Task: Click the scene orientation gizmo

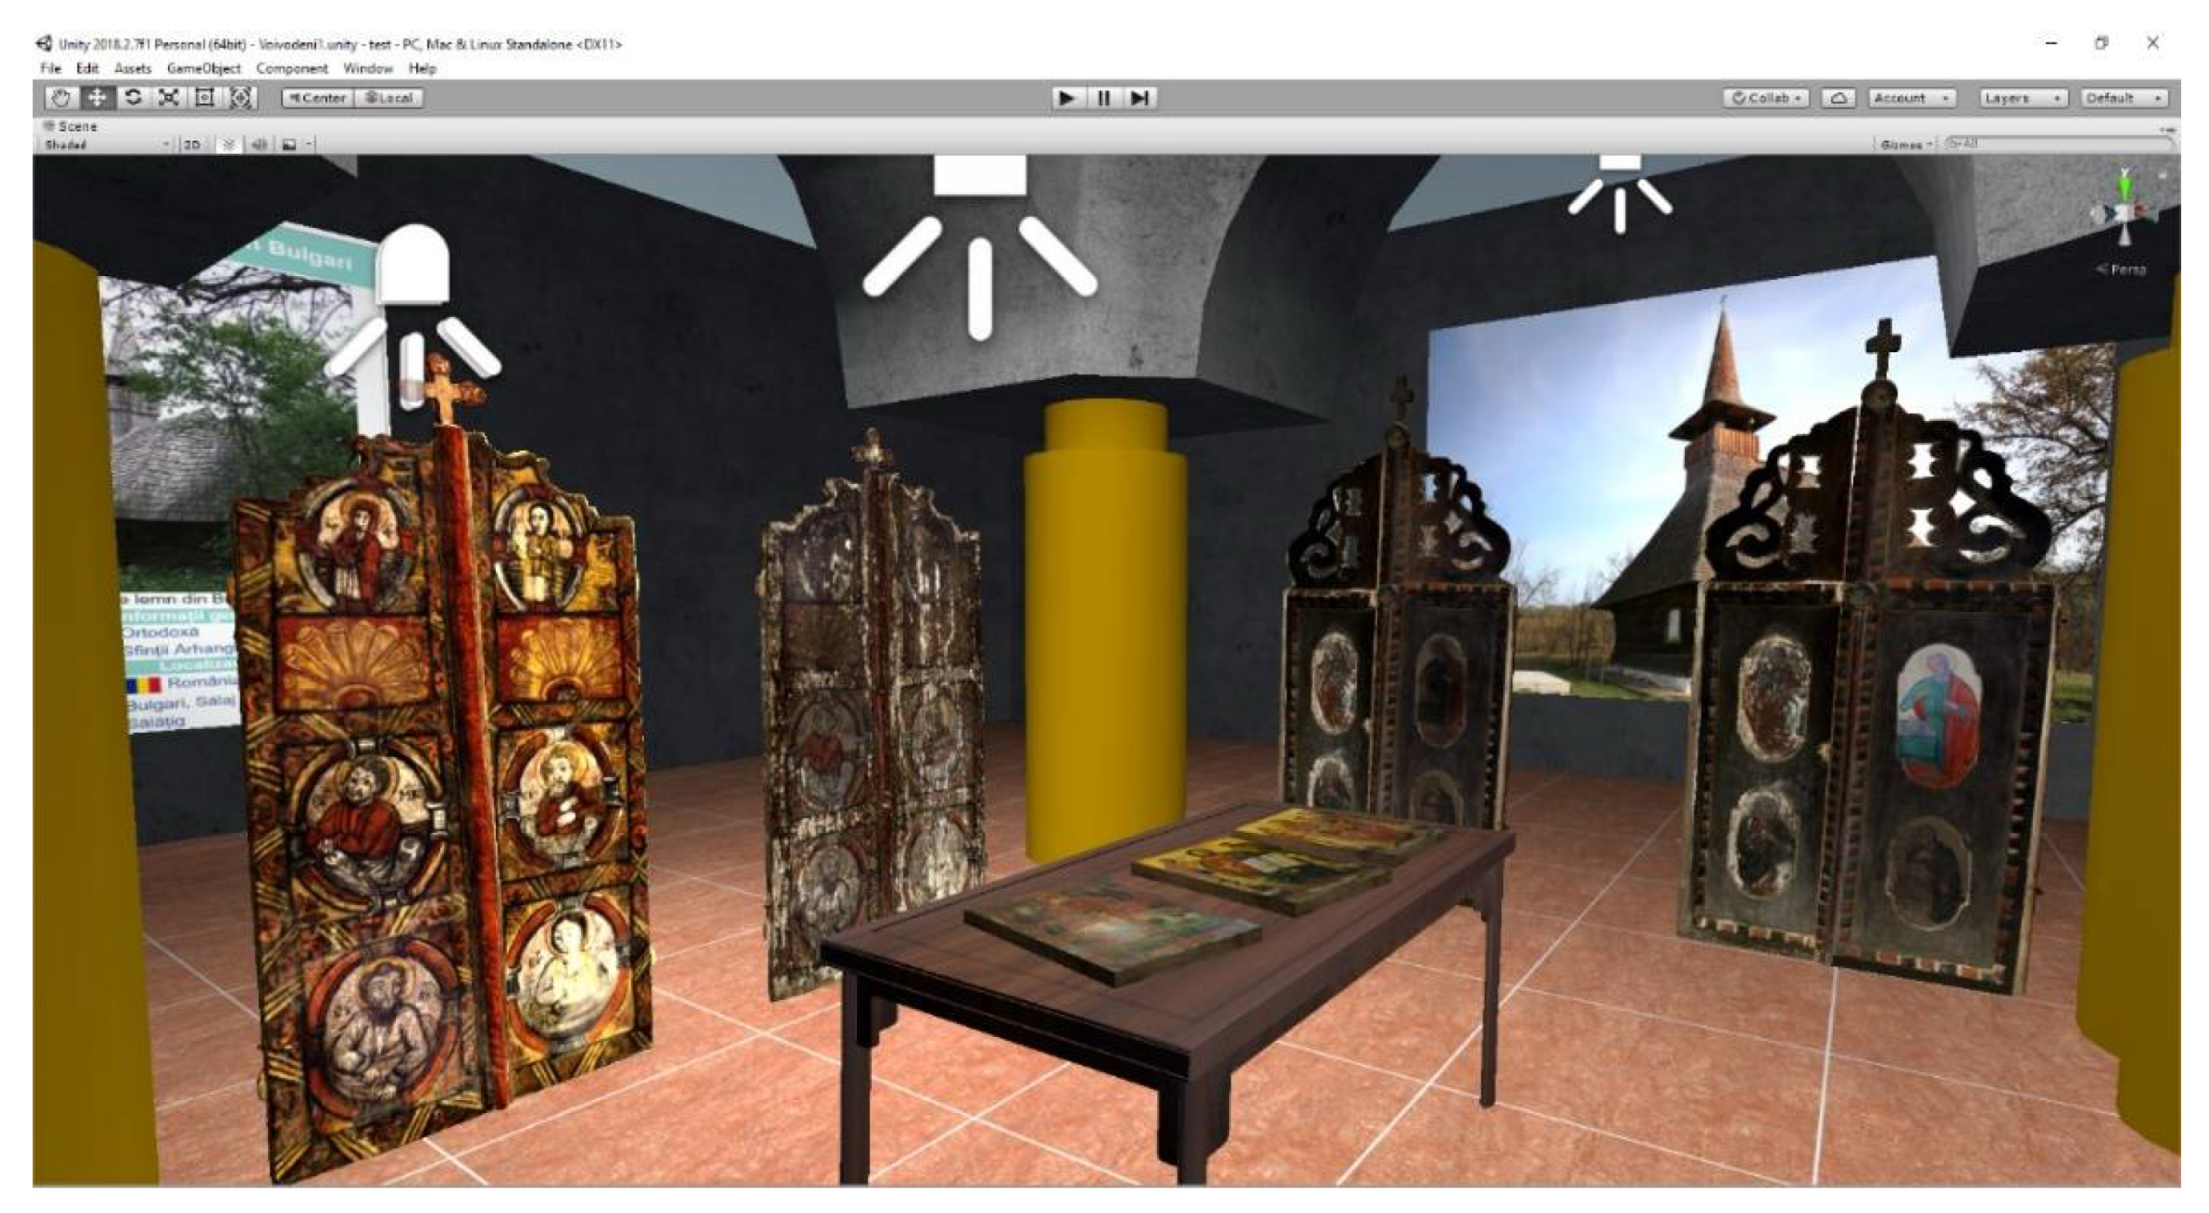Action: [x=2124, y=213]
